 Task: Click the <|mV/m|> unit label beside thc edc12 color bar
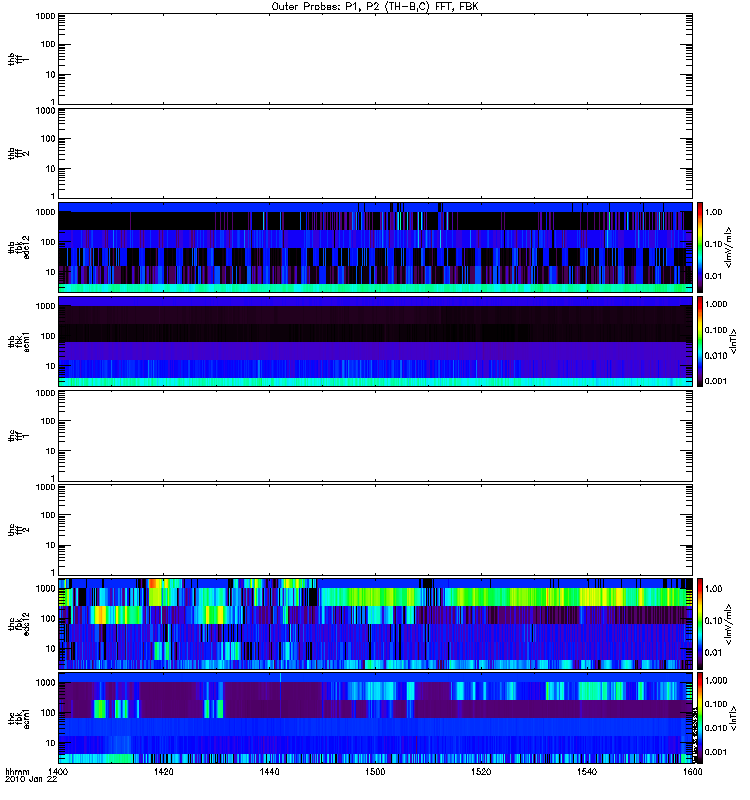click(728, 623)
